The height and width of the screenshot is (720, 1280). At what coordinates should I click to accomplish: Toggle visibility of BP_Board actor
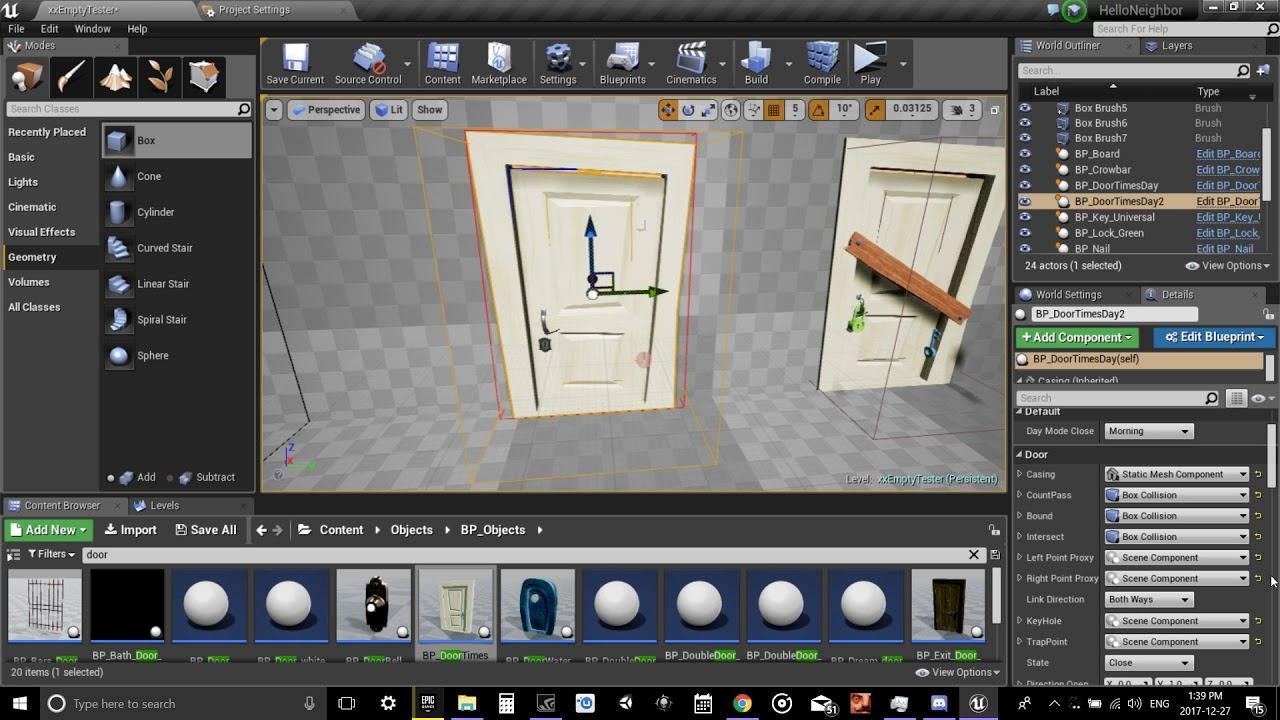click(x=1025, y=154)
